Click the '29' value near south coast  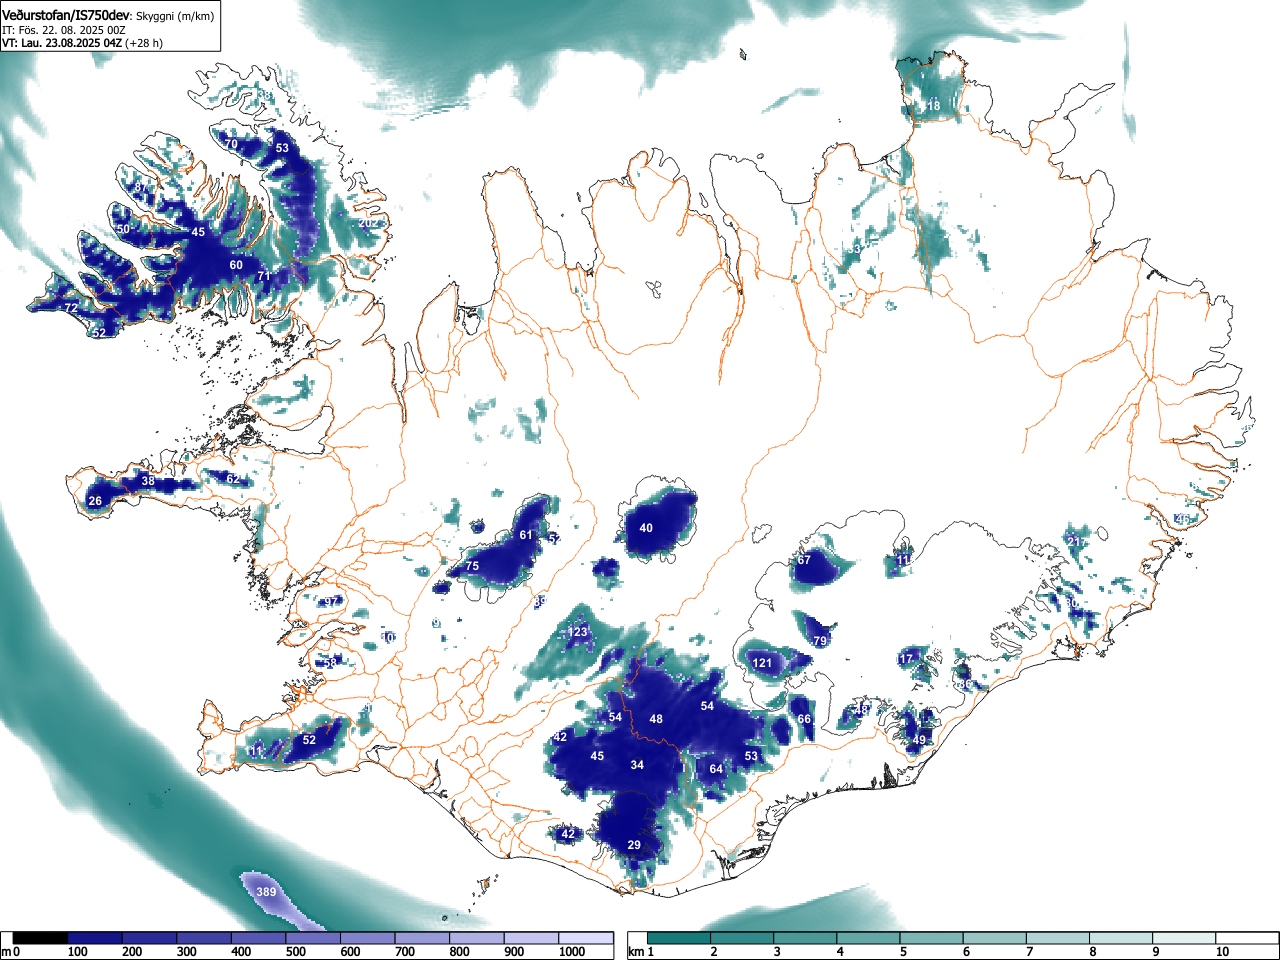tap(634, 845)
